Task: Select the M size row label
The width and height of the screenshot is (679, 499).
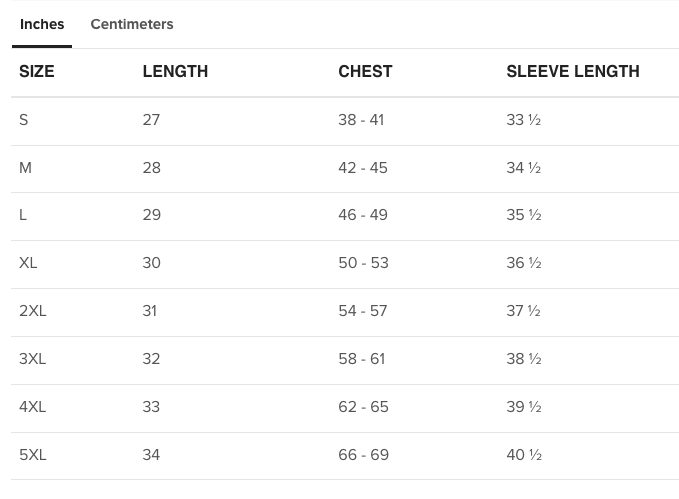Action: pyautogui.click(x=26, y=168)
